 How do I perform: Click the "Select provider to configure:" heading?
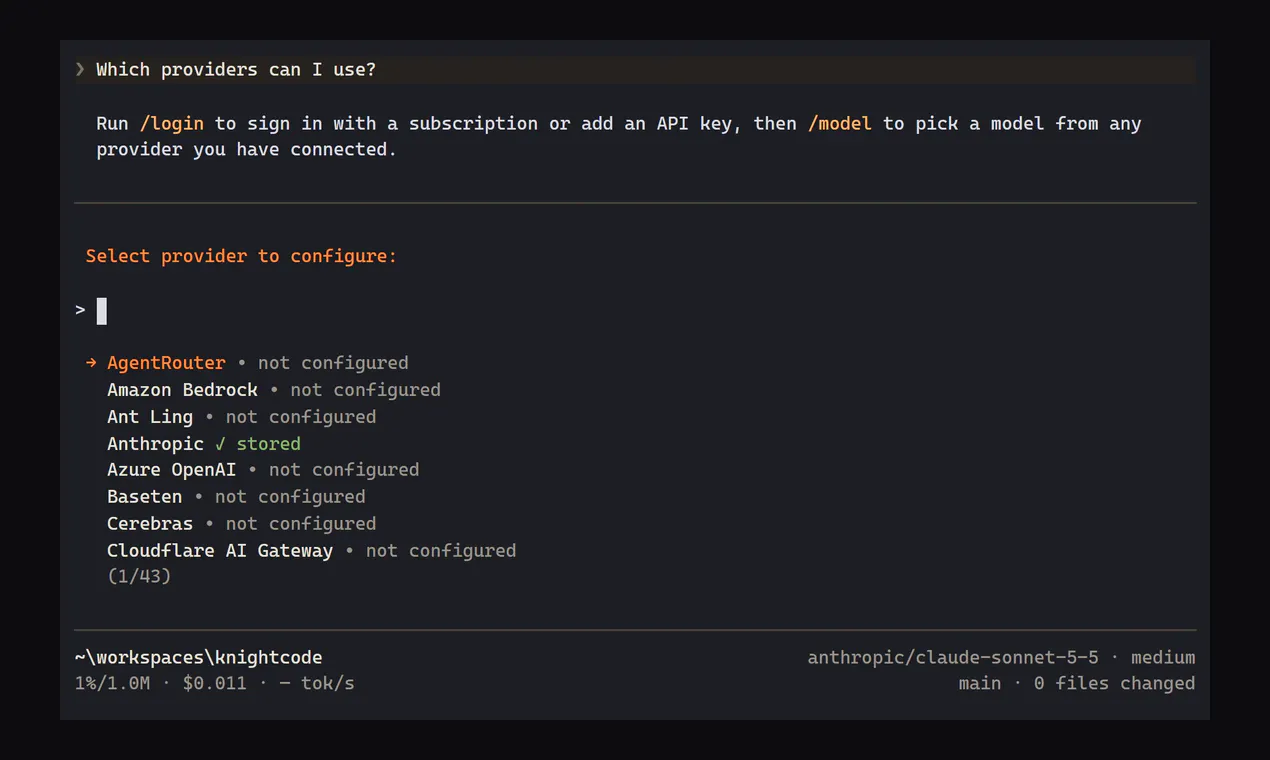pos(241,257)
